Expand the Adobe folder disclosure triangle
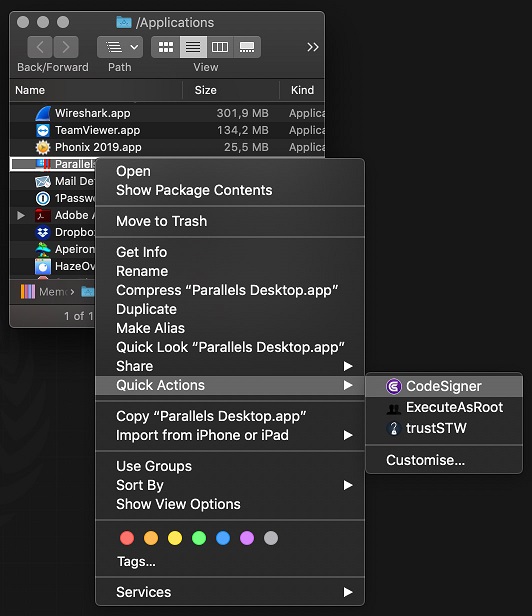532x616 pixels. [x=21, y=215]
